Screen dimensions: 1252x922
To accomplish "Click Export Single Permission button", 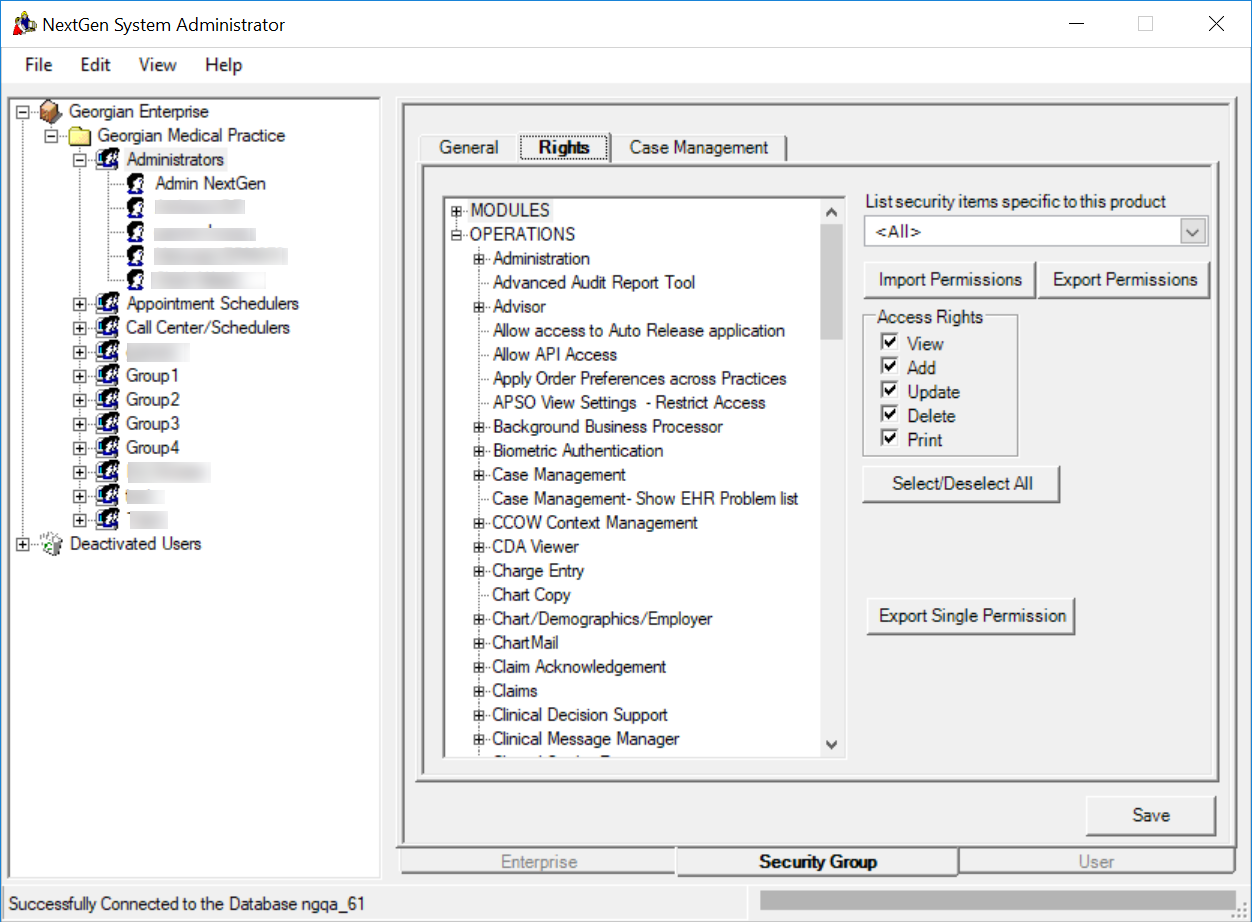I will 972,616.
